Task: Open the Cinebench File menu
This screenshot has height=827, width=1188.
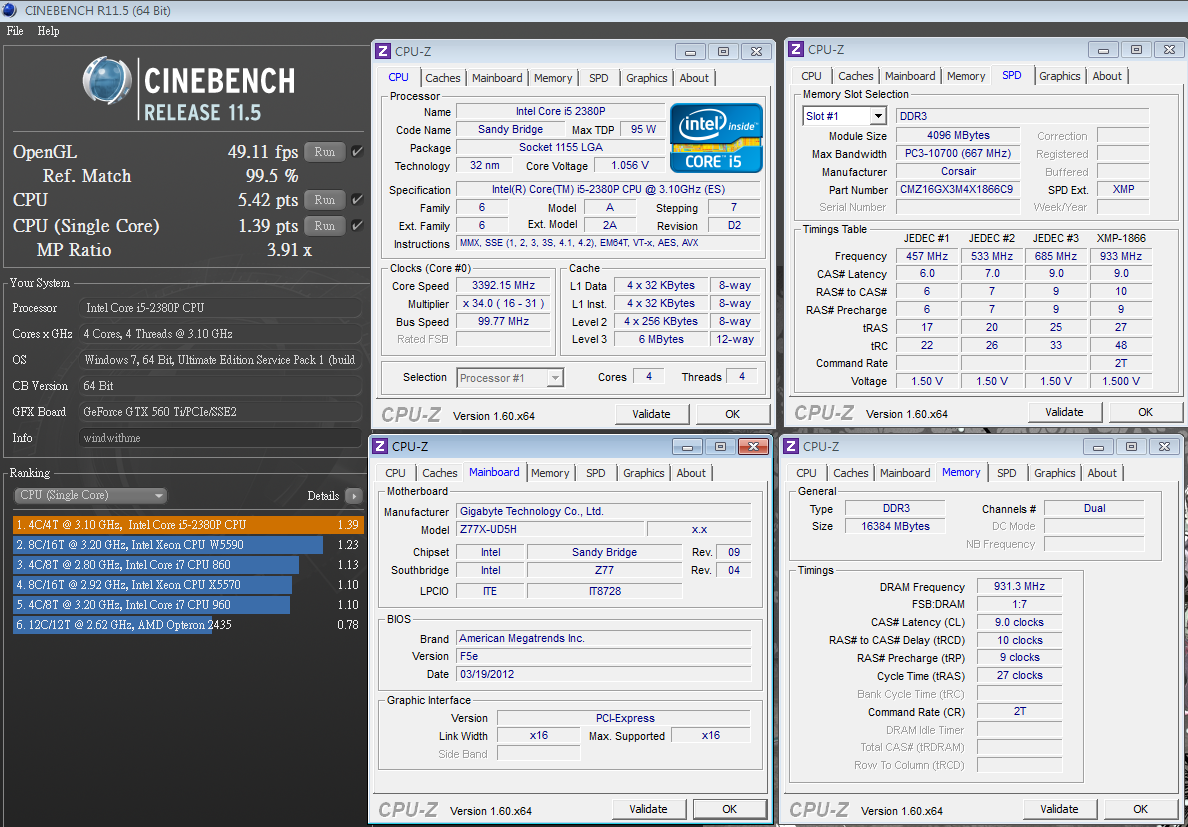Action: 15,31
